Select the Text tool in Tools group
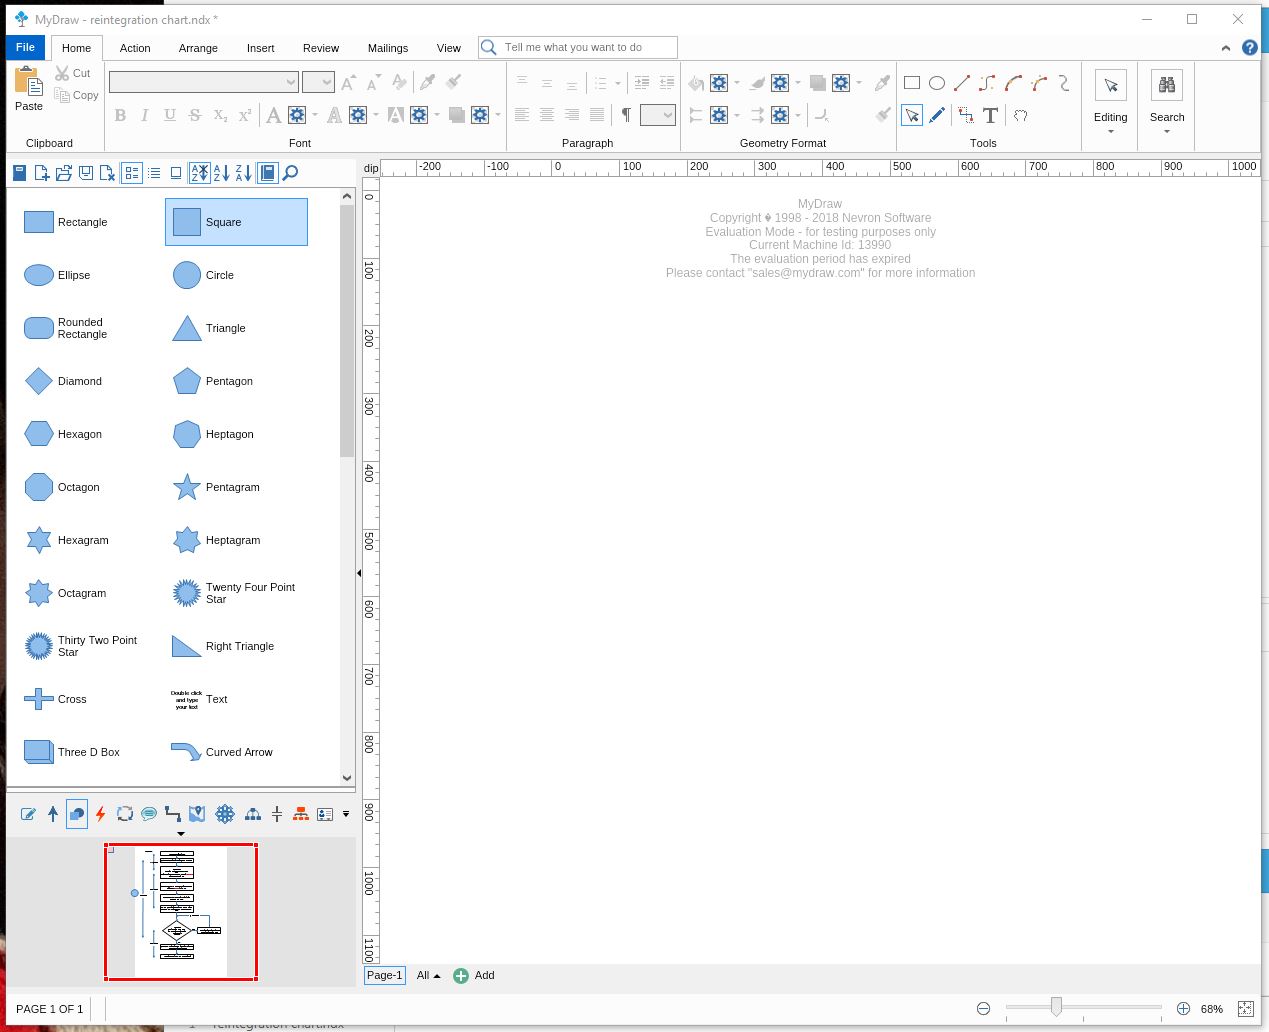The image size is (1269, 1032). (x=990, y=116)
